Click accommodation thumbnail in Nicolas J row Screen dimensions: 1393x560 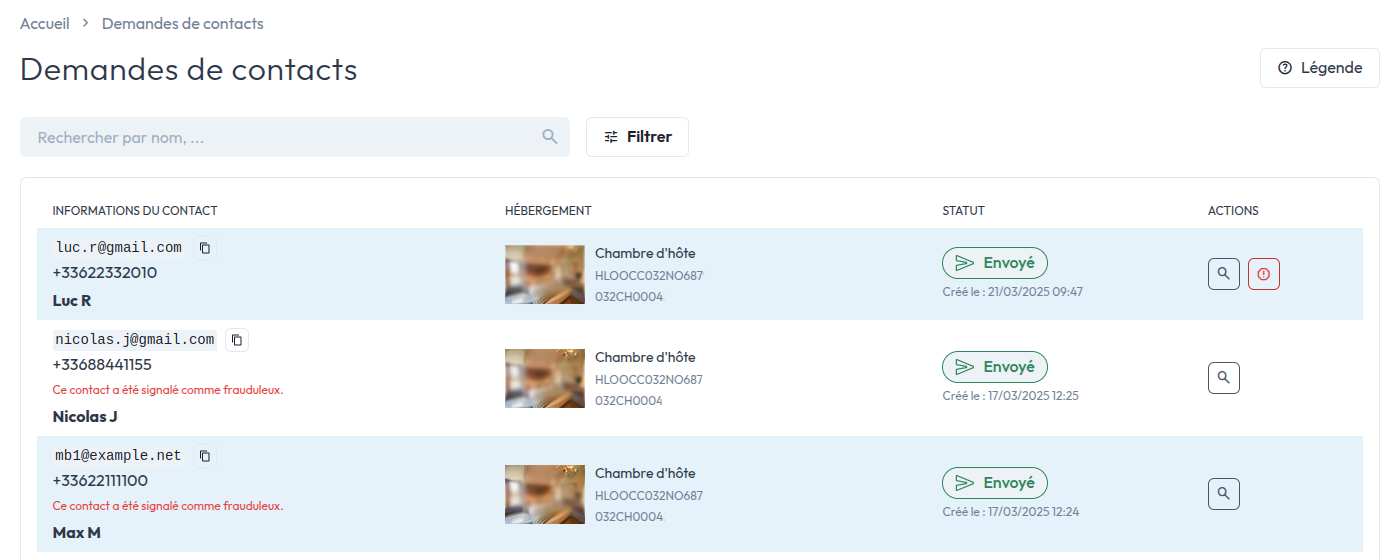click(545, 378)
